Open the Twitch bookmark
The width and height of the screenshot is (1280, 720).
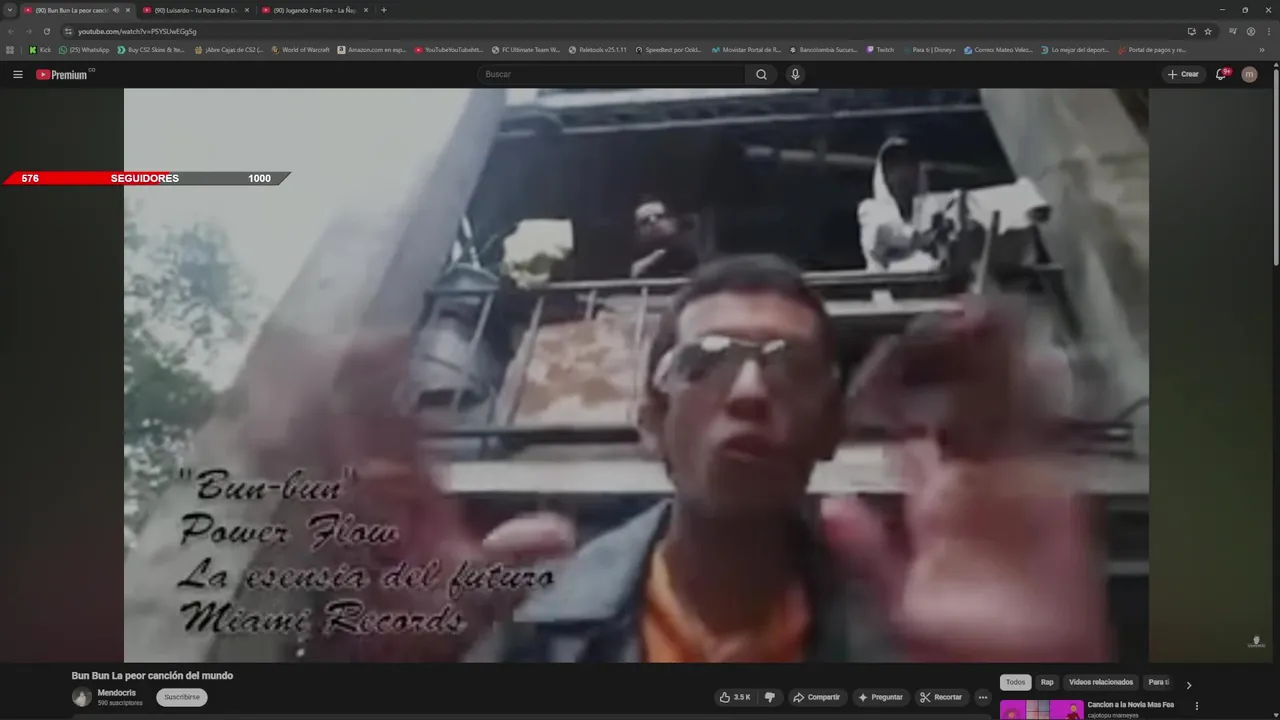[881, 49]
